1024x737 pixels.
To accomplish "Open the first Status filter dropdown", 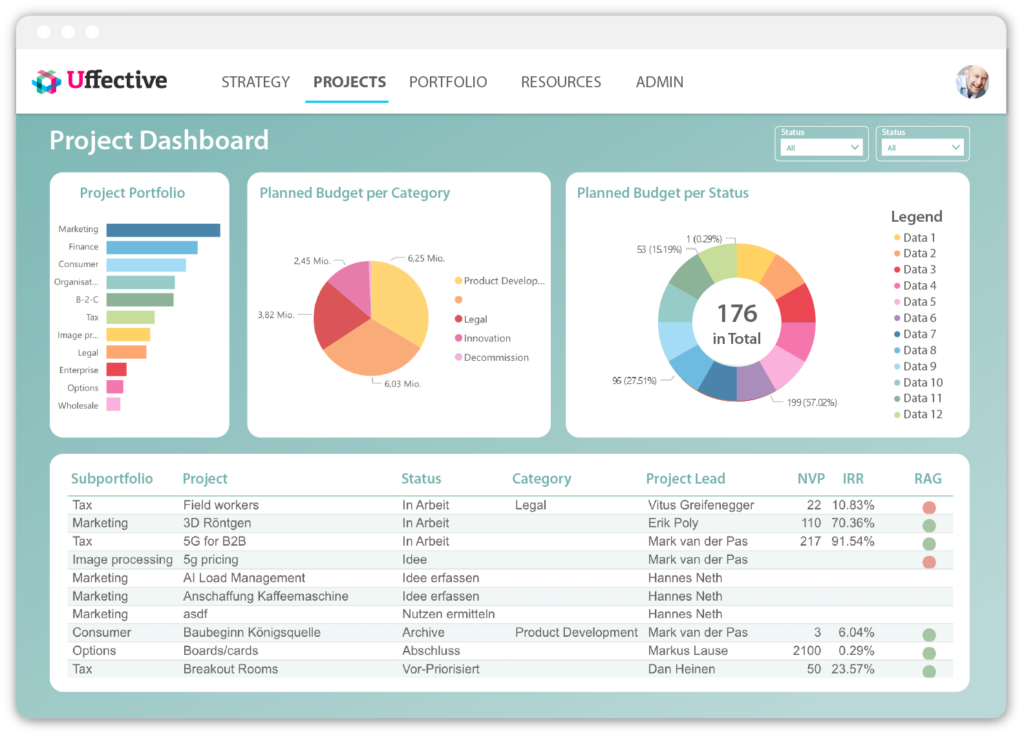I will coord(821,147).
